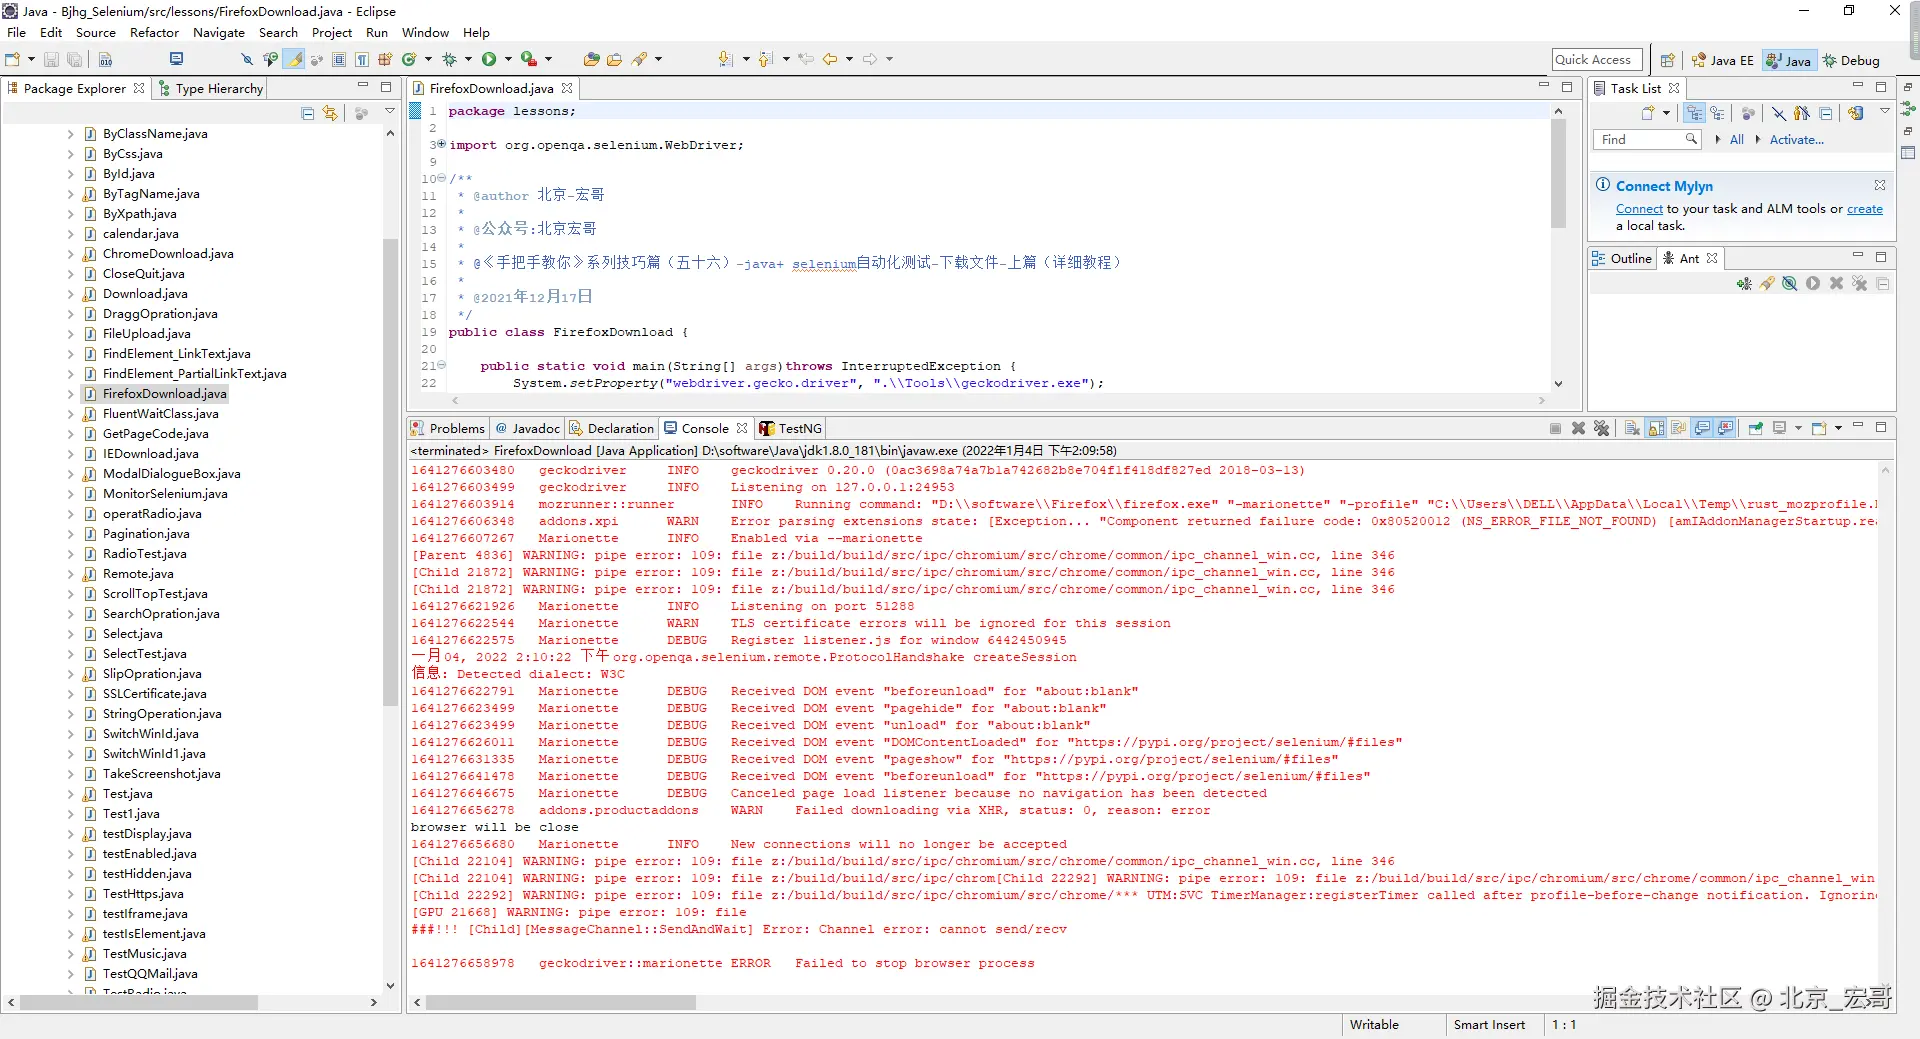
Task: Click the Package Explorer vertical scrollbar
Action: [x=390, y=470]
